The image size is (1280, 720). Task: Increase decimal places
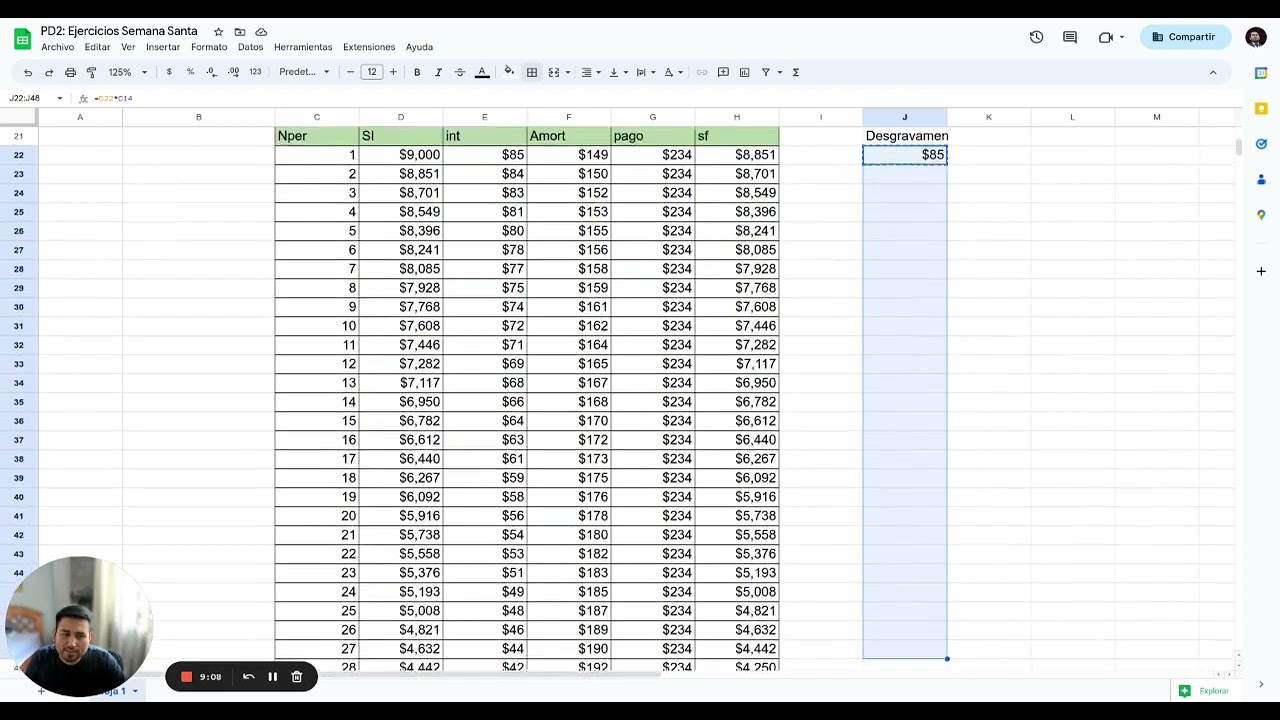233,72
